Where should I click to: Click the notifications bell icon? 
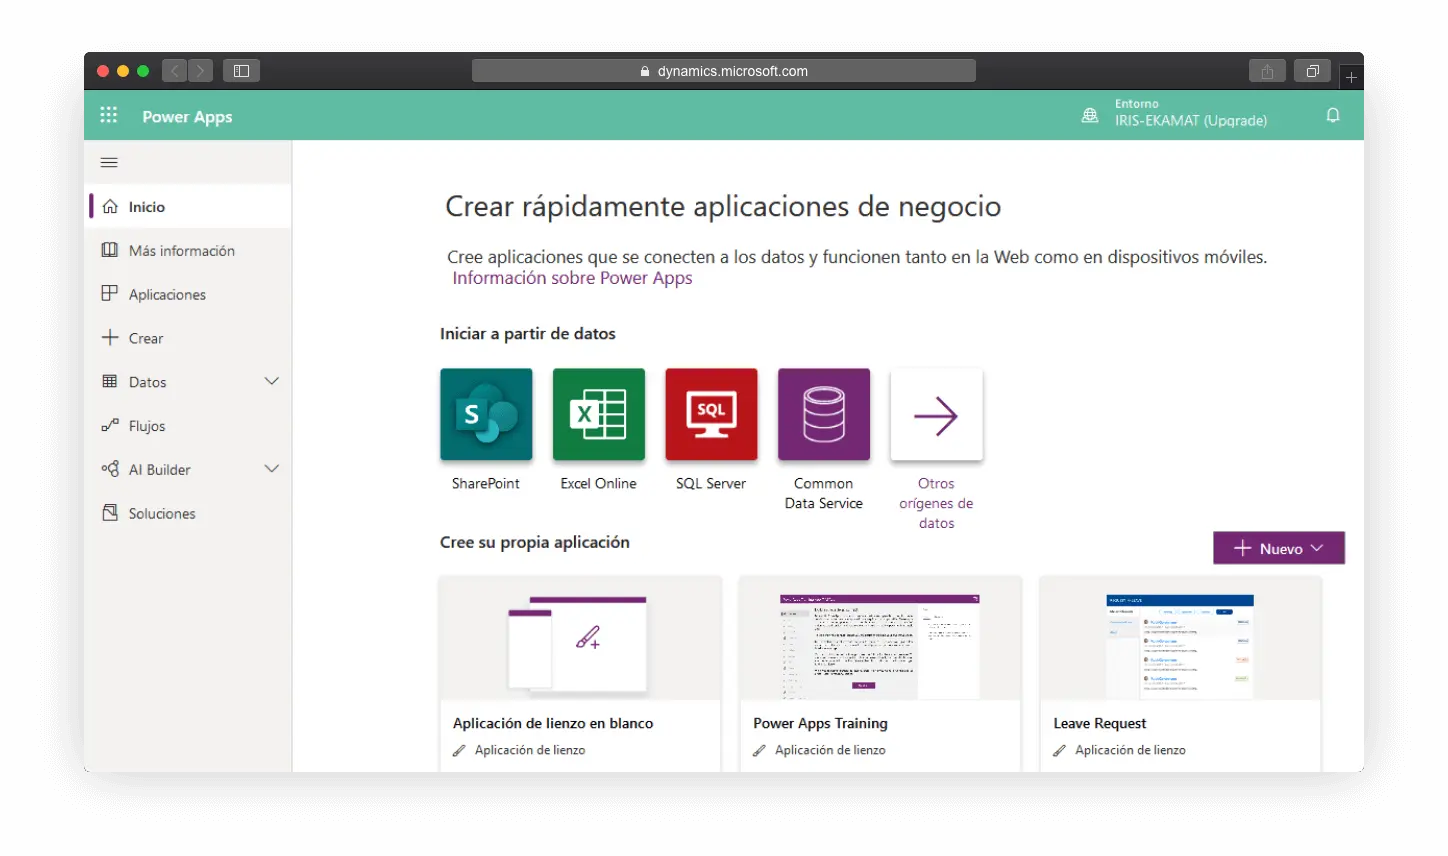tap(1332, 116)
